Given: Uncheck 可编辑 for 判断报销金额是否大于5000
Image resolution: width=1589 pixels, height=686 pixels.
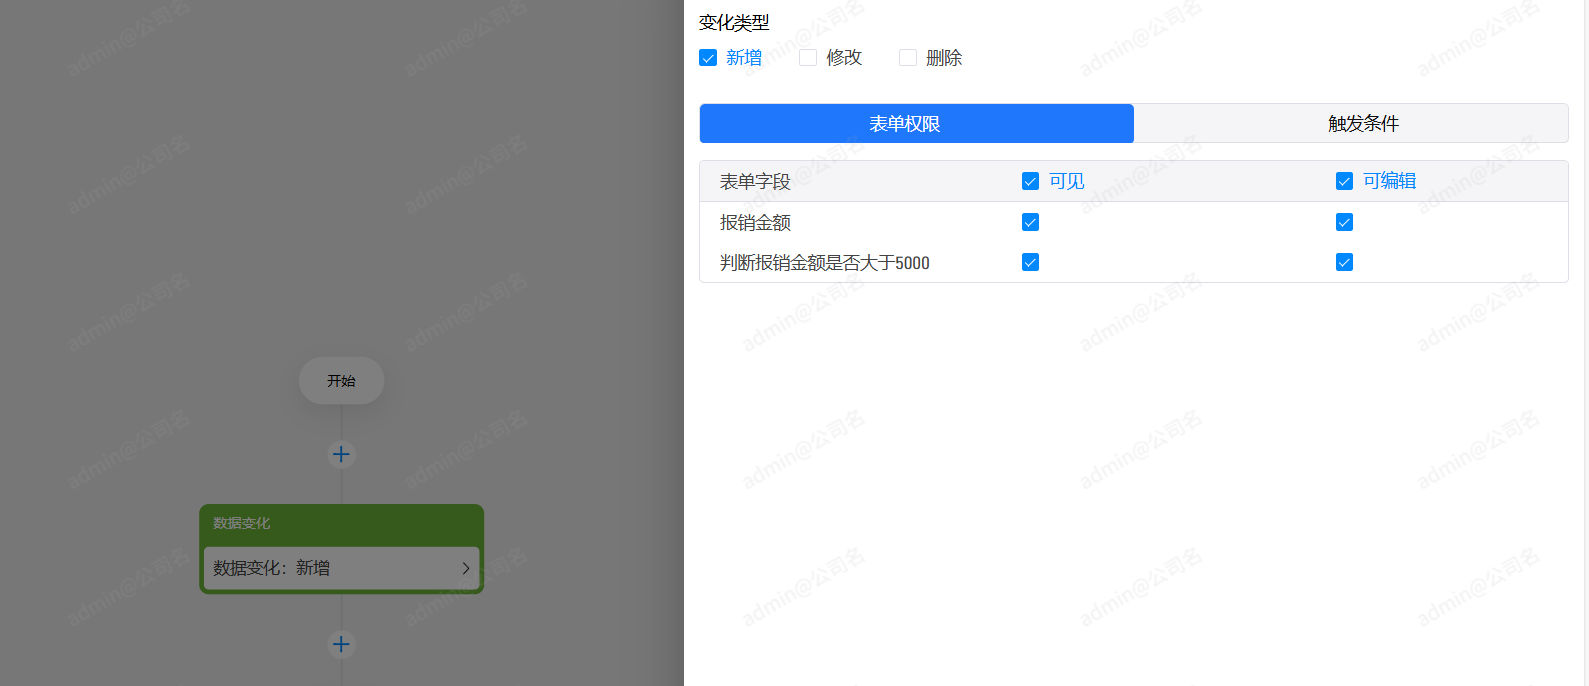Looking at the screenshot, I should pos(1344,262).
